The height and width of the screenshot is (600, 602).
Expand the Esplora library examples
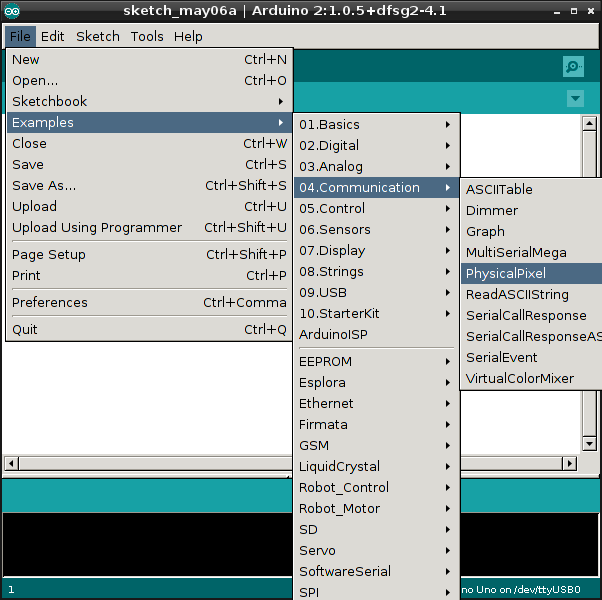pos(376,383)
